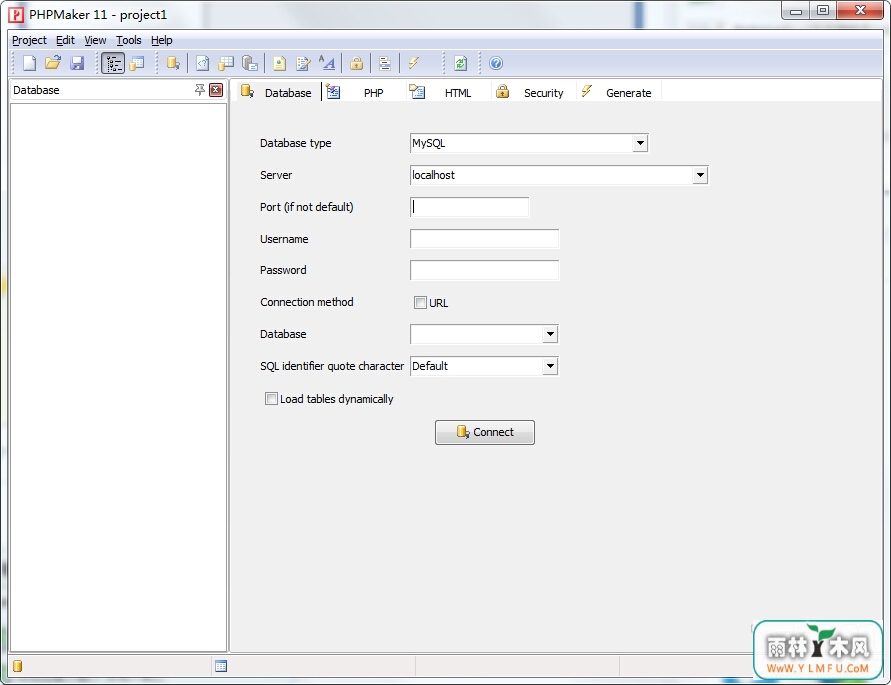Click the table grid with cylinder icon
This screenshot has width=891, height=685.
226,63
